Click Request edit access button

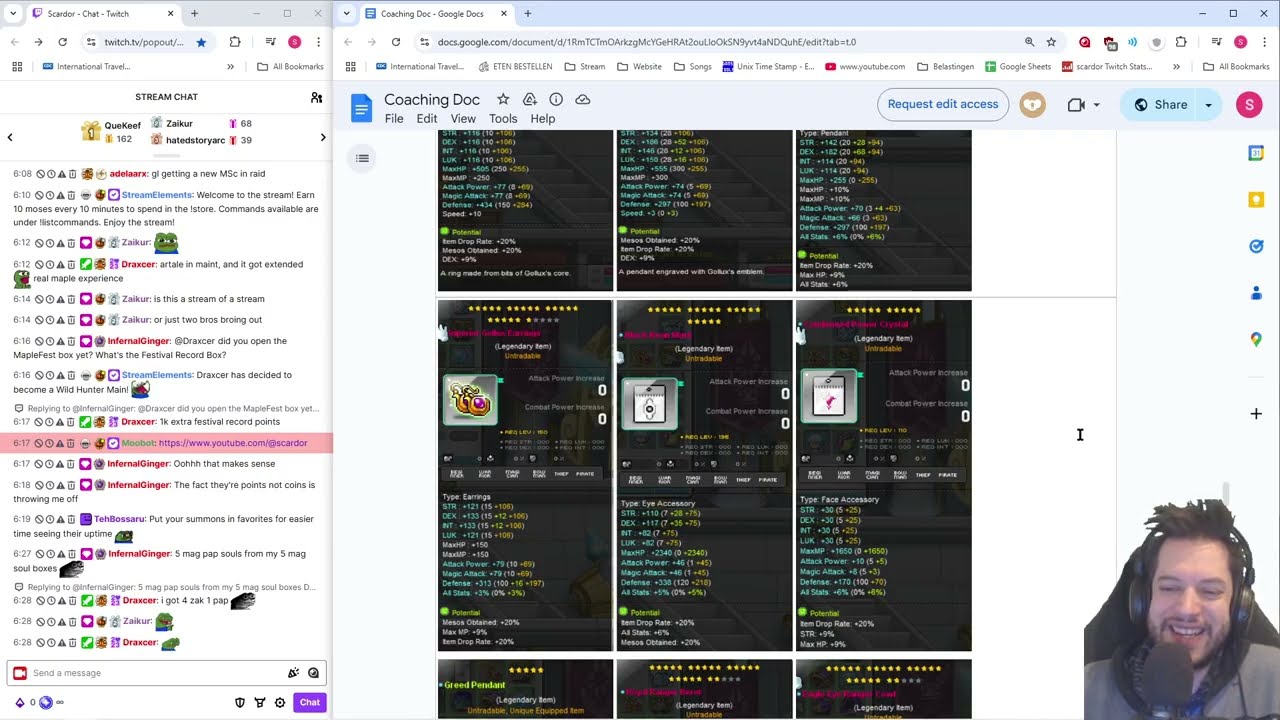pyautogui.click(x=942, y=104)
